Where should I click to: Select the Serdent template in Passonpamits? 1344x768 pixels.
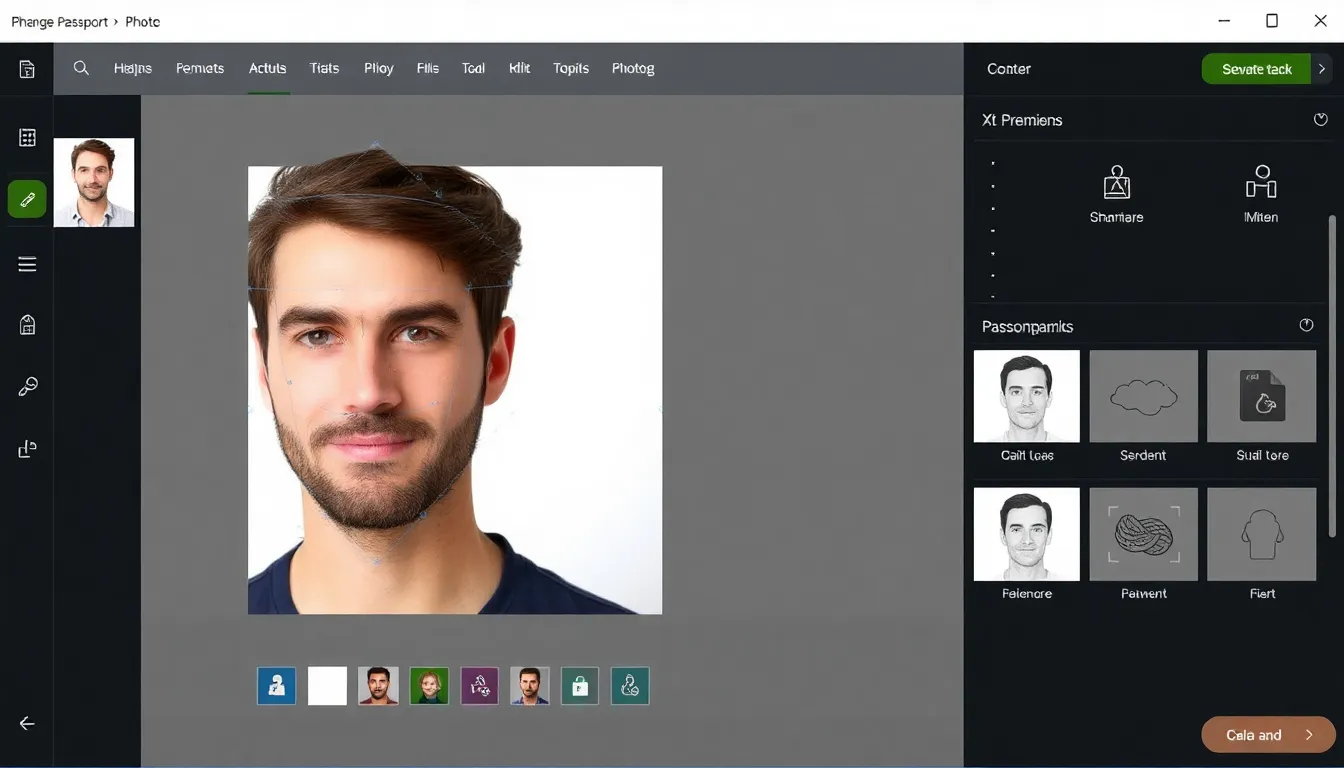[x=1143, y=396]
